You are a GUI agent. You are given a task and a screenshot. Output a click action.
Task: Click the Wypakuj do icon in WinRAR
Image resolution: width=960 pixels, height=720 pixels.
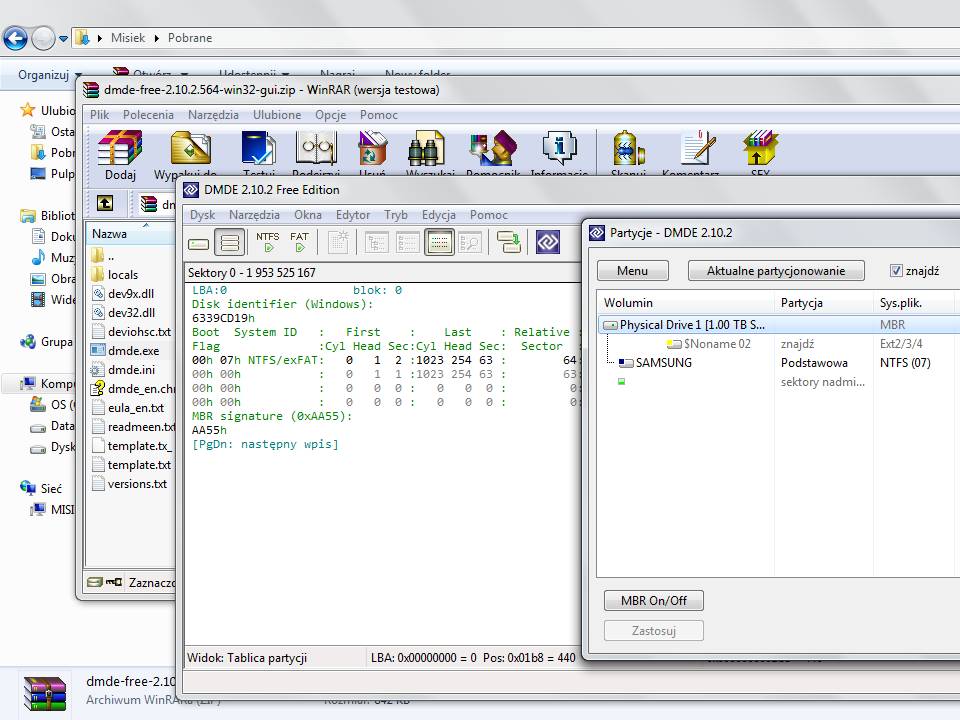click(190, 148)
